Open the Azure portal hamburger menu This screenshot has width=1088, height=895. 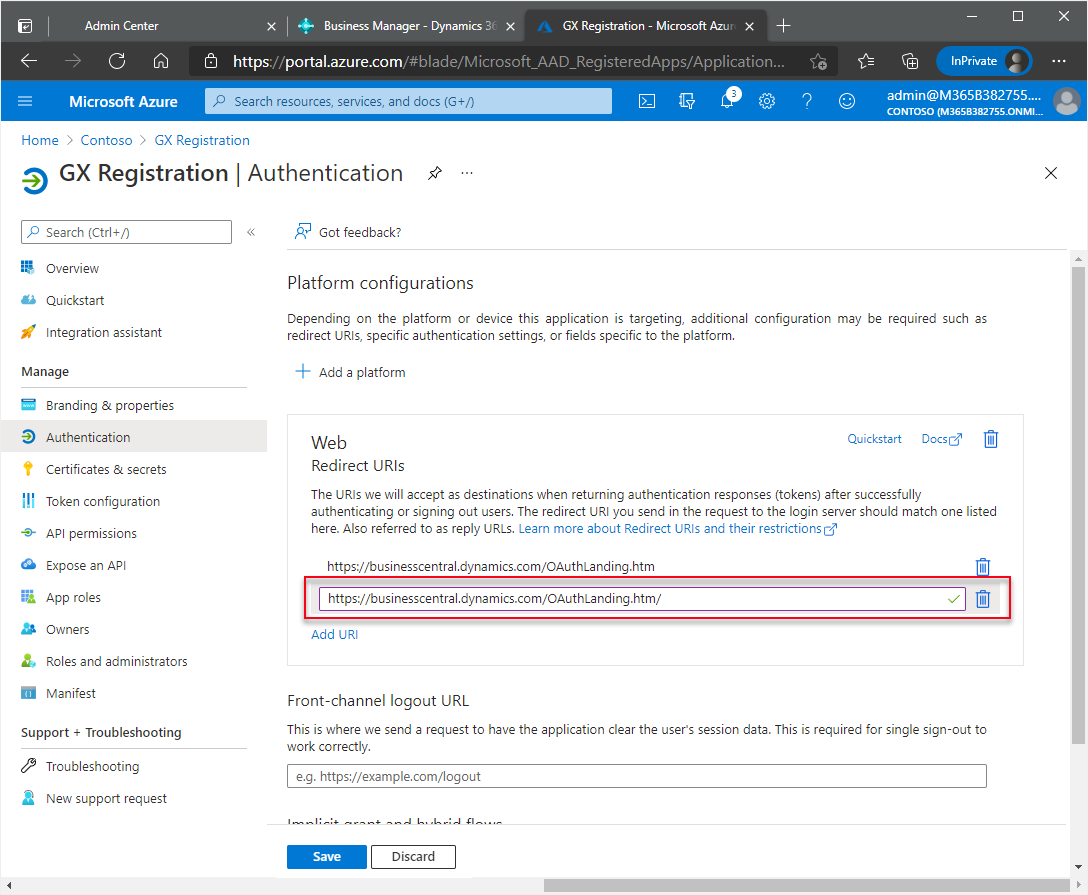[x=26, y=101]
